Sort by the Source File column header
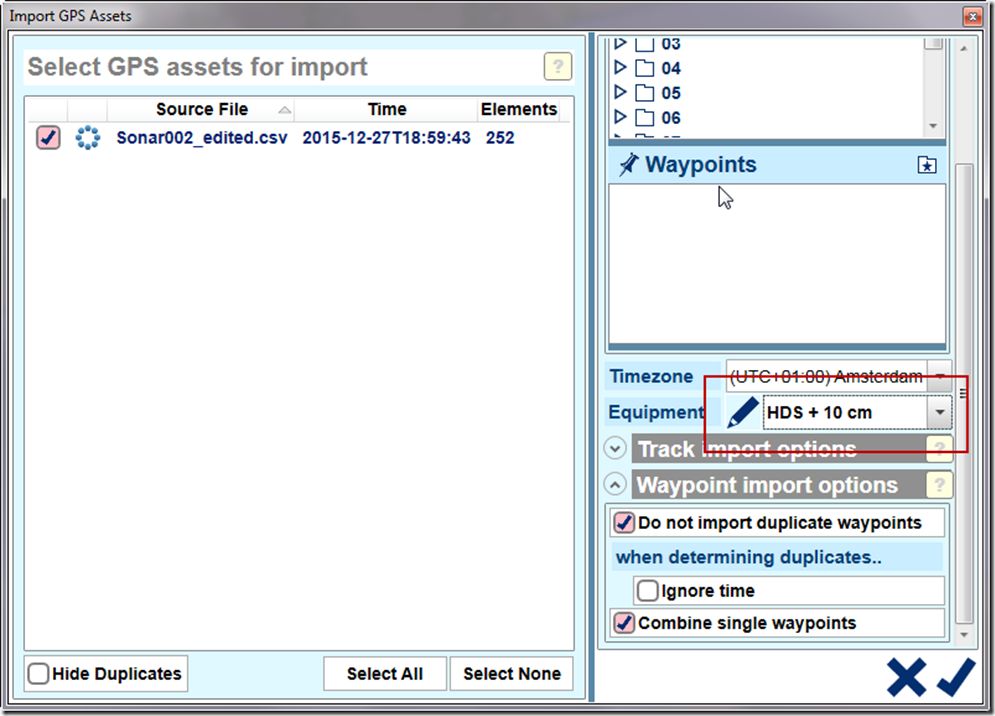 (x=201, y=109)
